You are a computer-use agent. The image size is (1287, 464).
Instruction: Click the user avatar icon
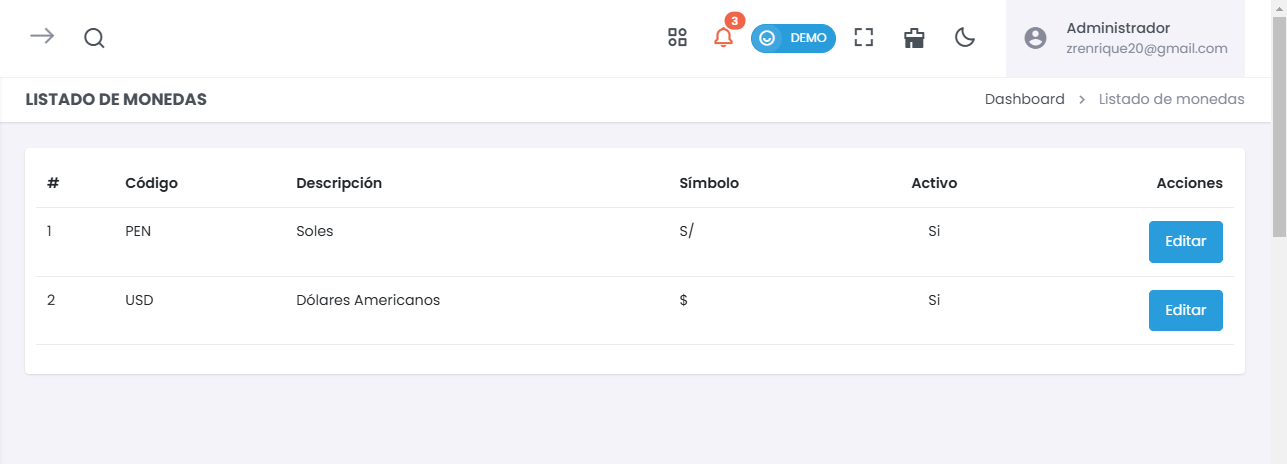pyautogui.click(x=1035, y=38)
